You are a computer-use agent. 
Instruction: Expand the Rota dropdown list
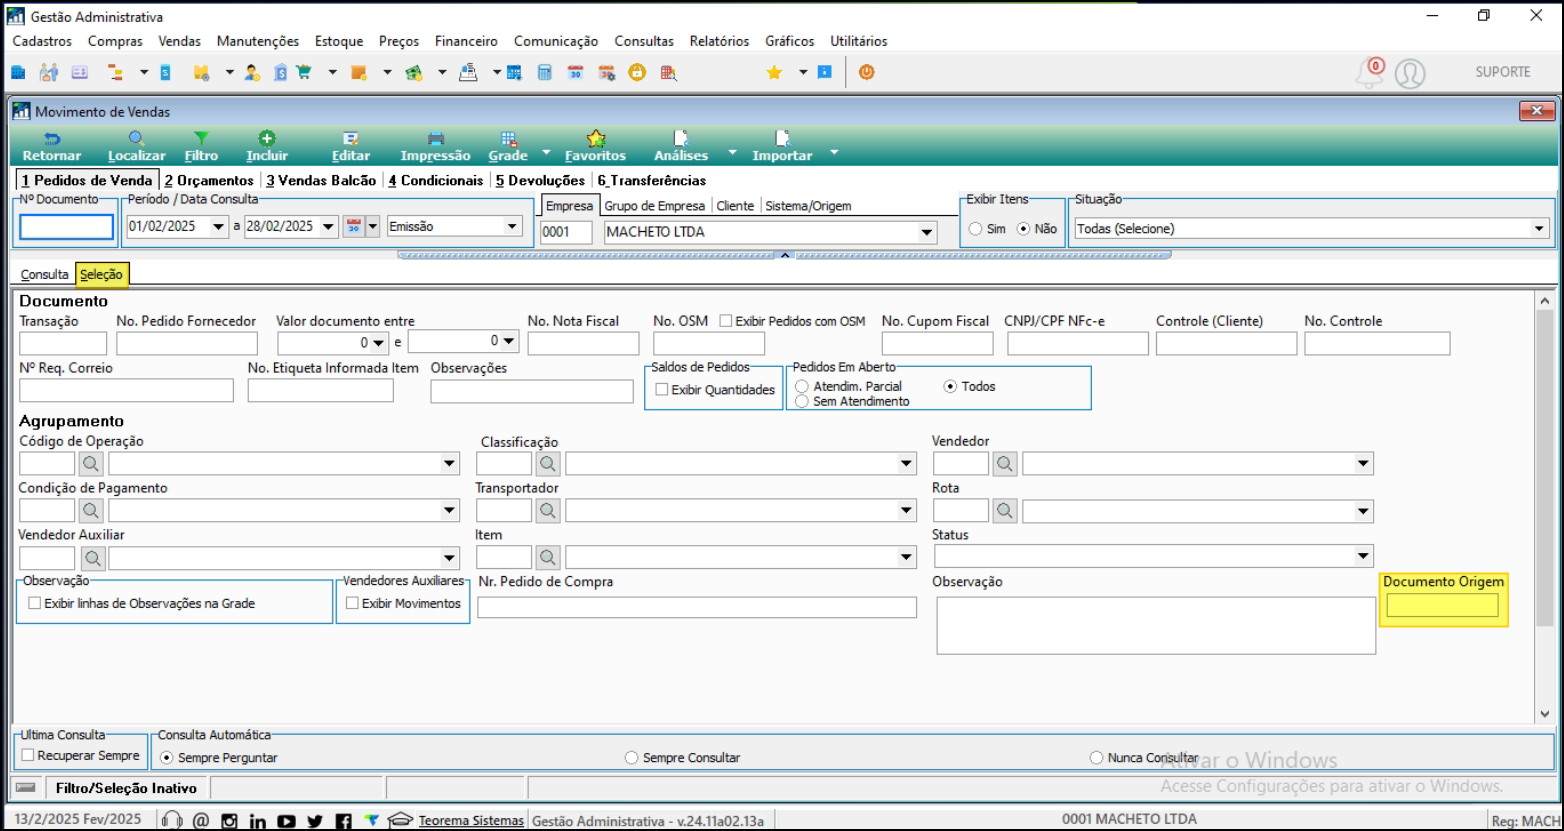click(1363, 511)
